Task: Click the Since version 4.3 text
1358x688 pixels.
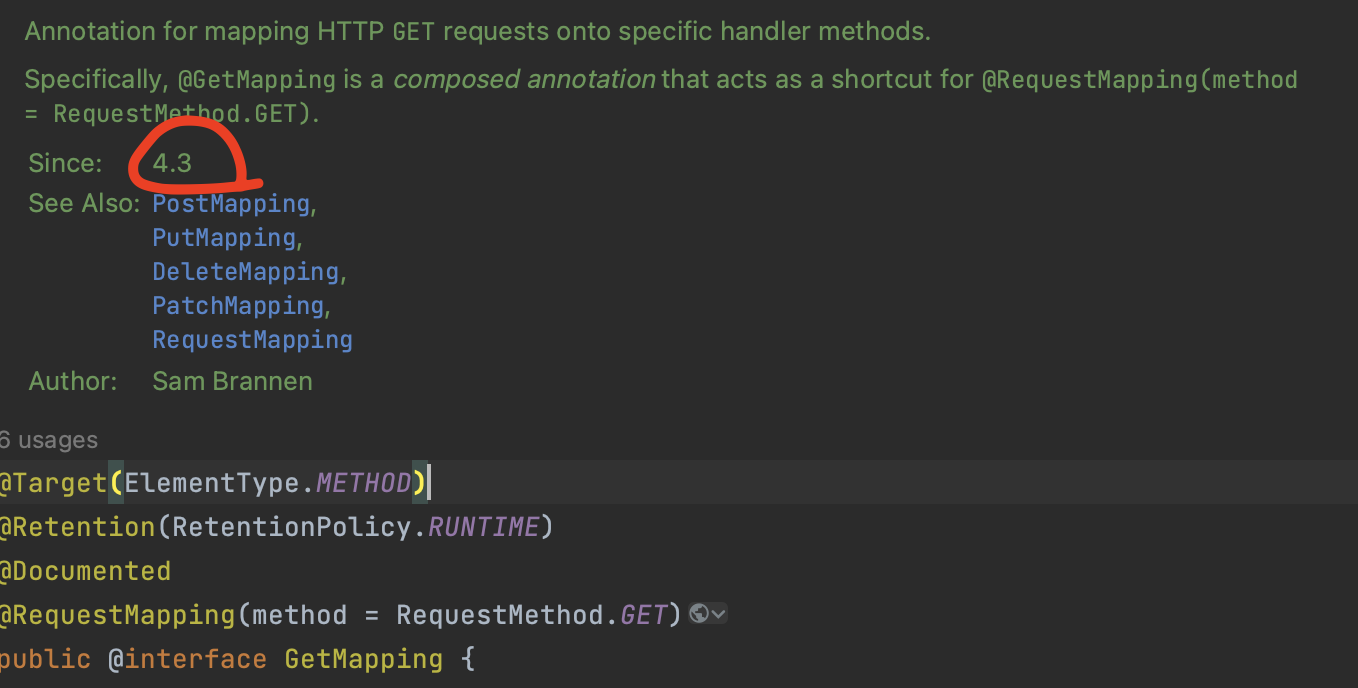Action: coord(172,163)
